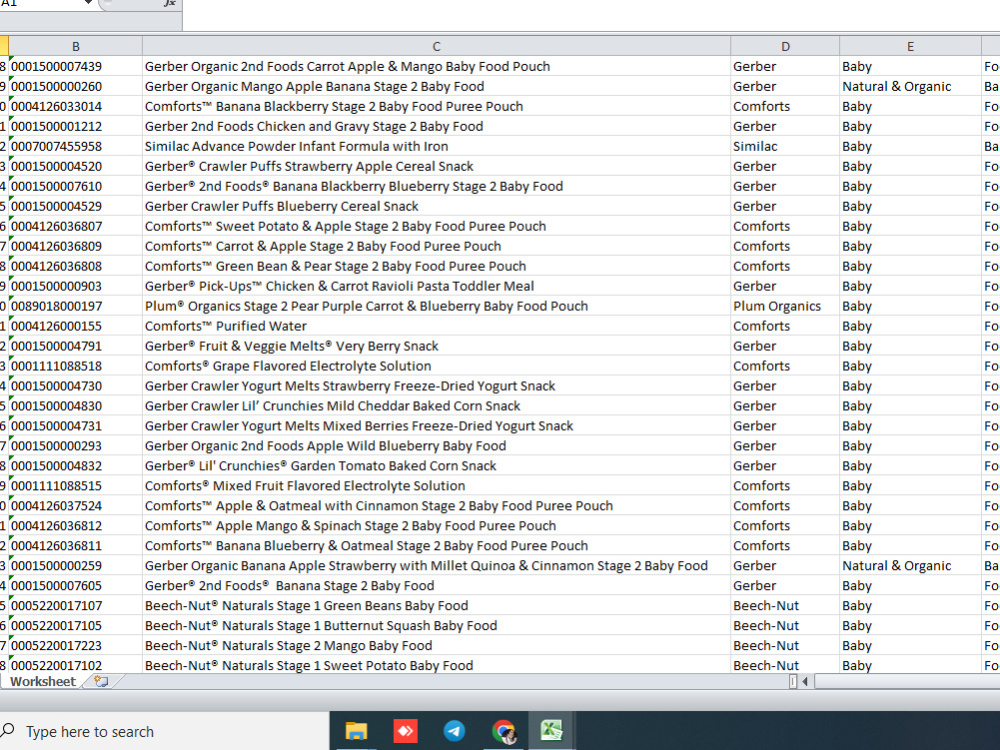The image size is (1000, 750).
Task: Open the red AnyDesk app in taskbar
Action: click(406, 731)
